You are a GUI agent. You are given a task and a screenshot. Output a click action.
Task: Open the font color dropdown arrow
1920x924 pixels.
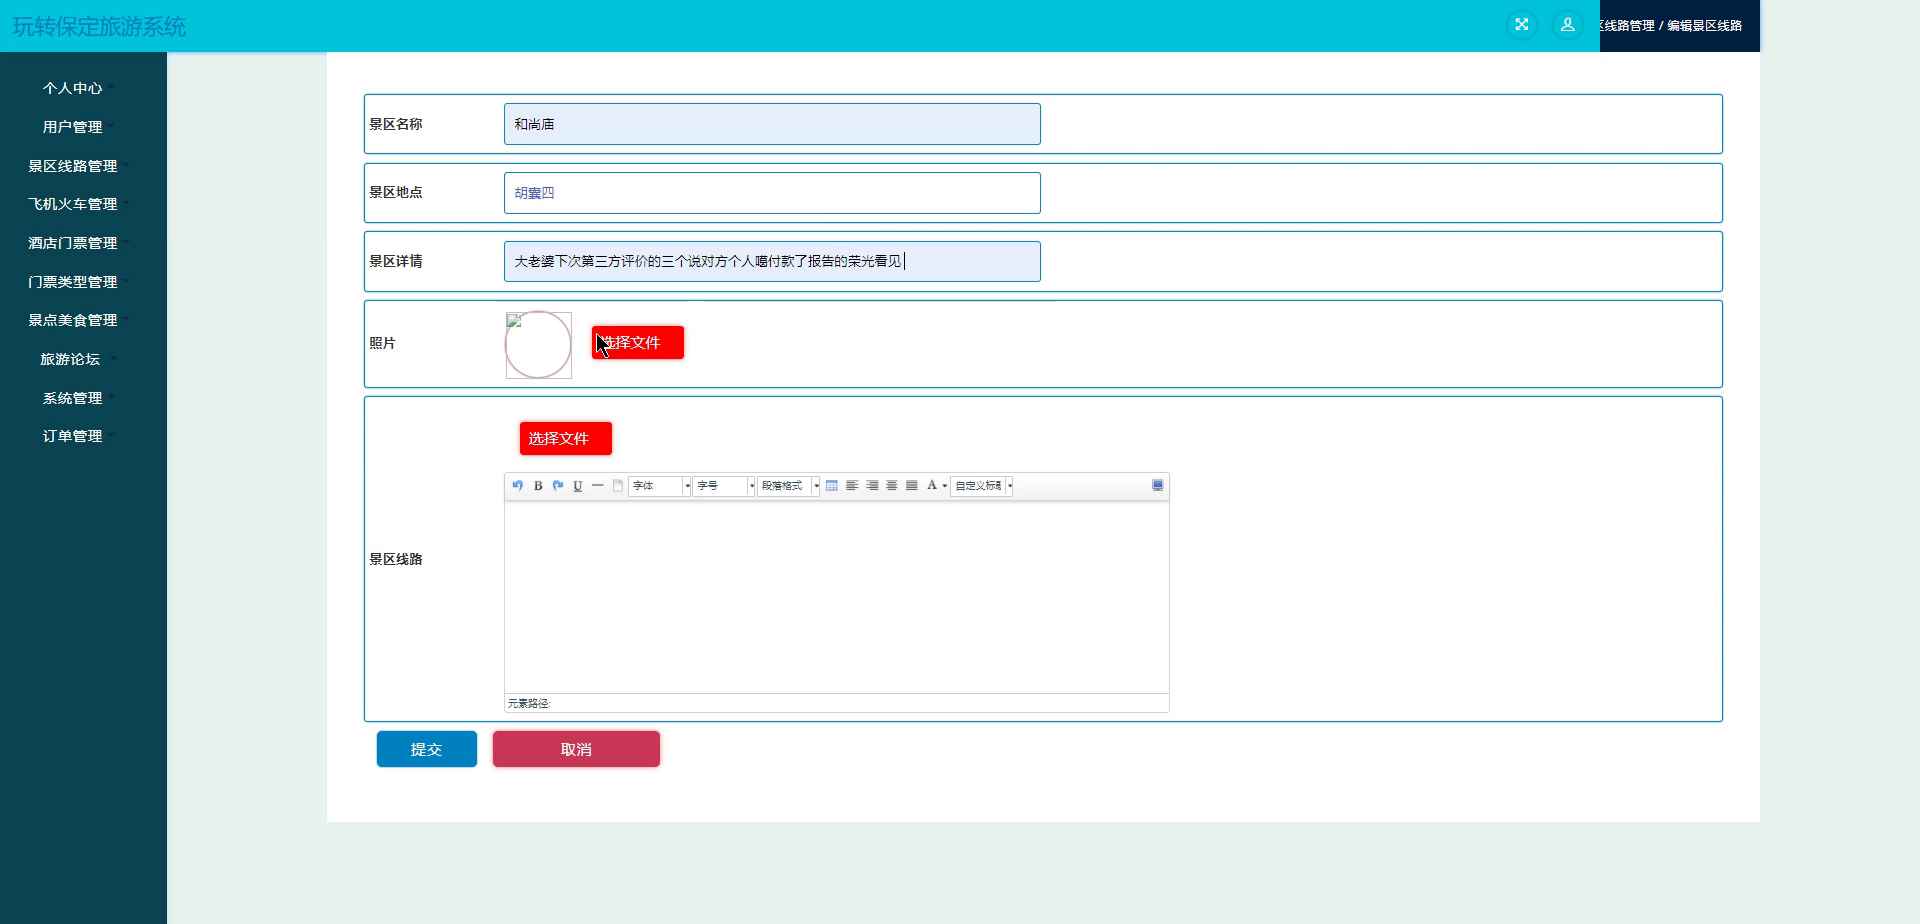(945, 486)
